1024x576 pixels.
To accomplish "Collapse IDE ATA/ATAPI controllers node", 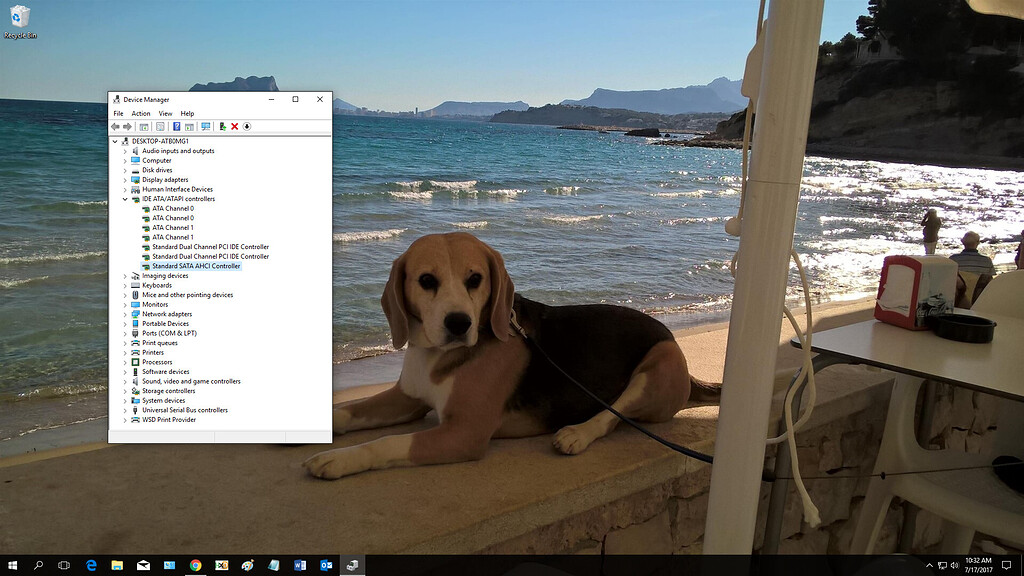I will [x=125, y=199].
